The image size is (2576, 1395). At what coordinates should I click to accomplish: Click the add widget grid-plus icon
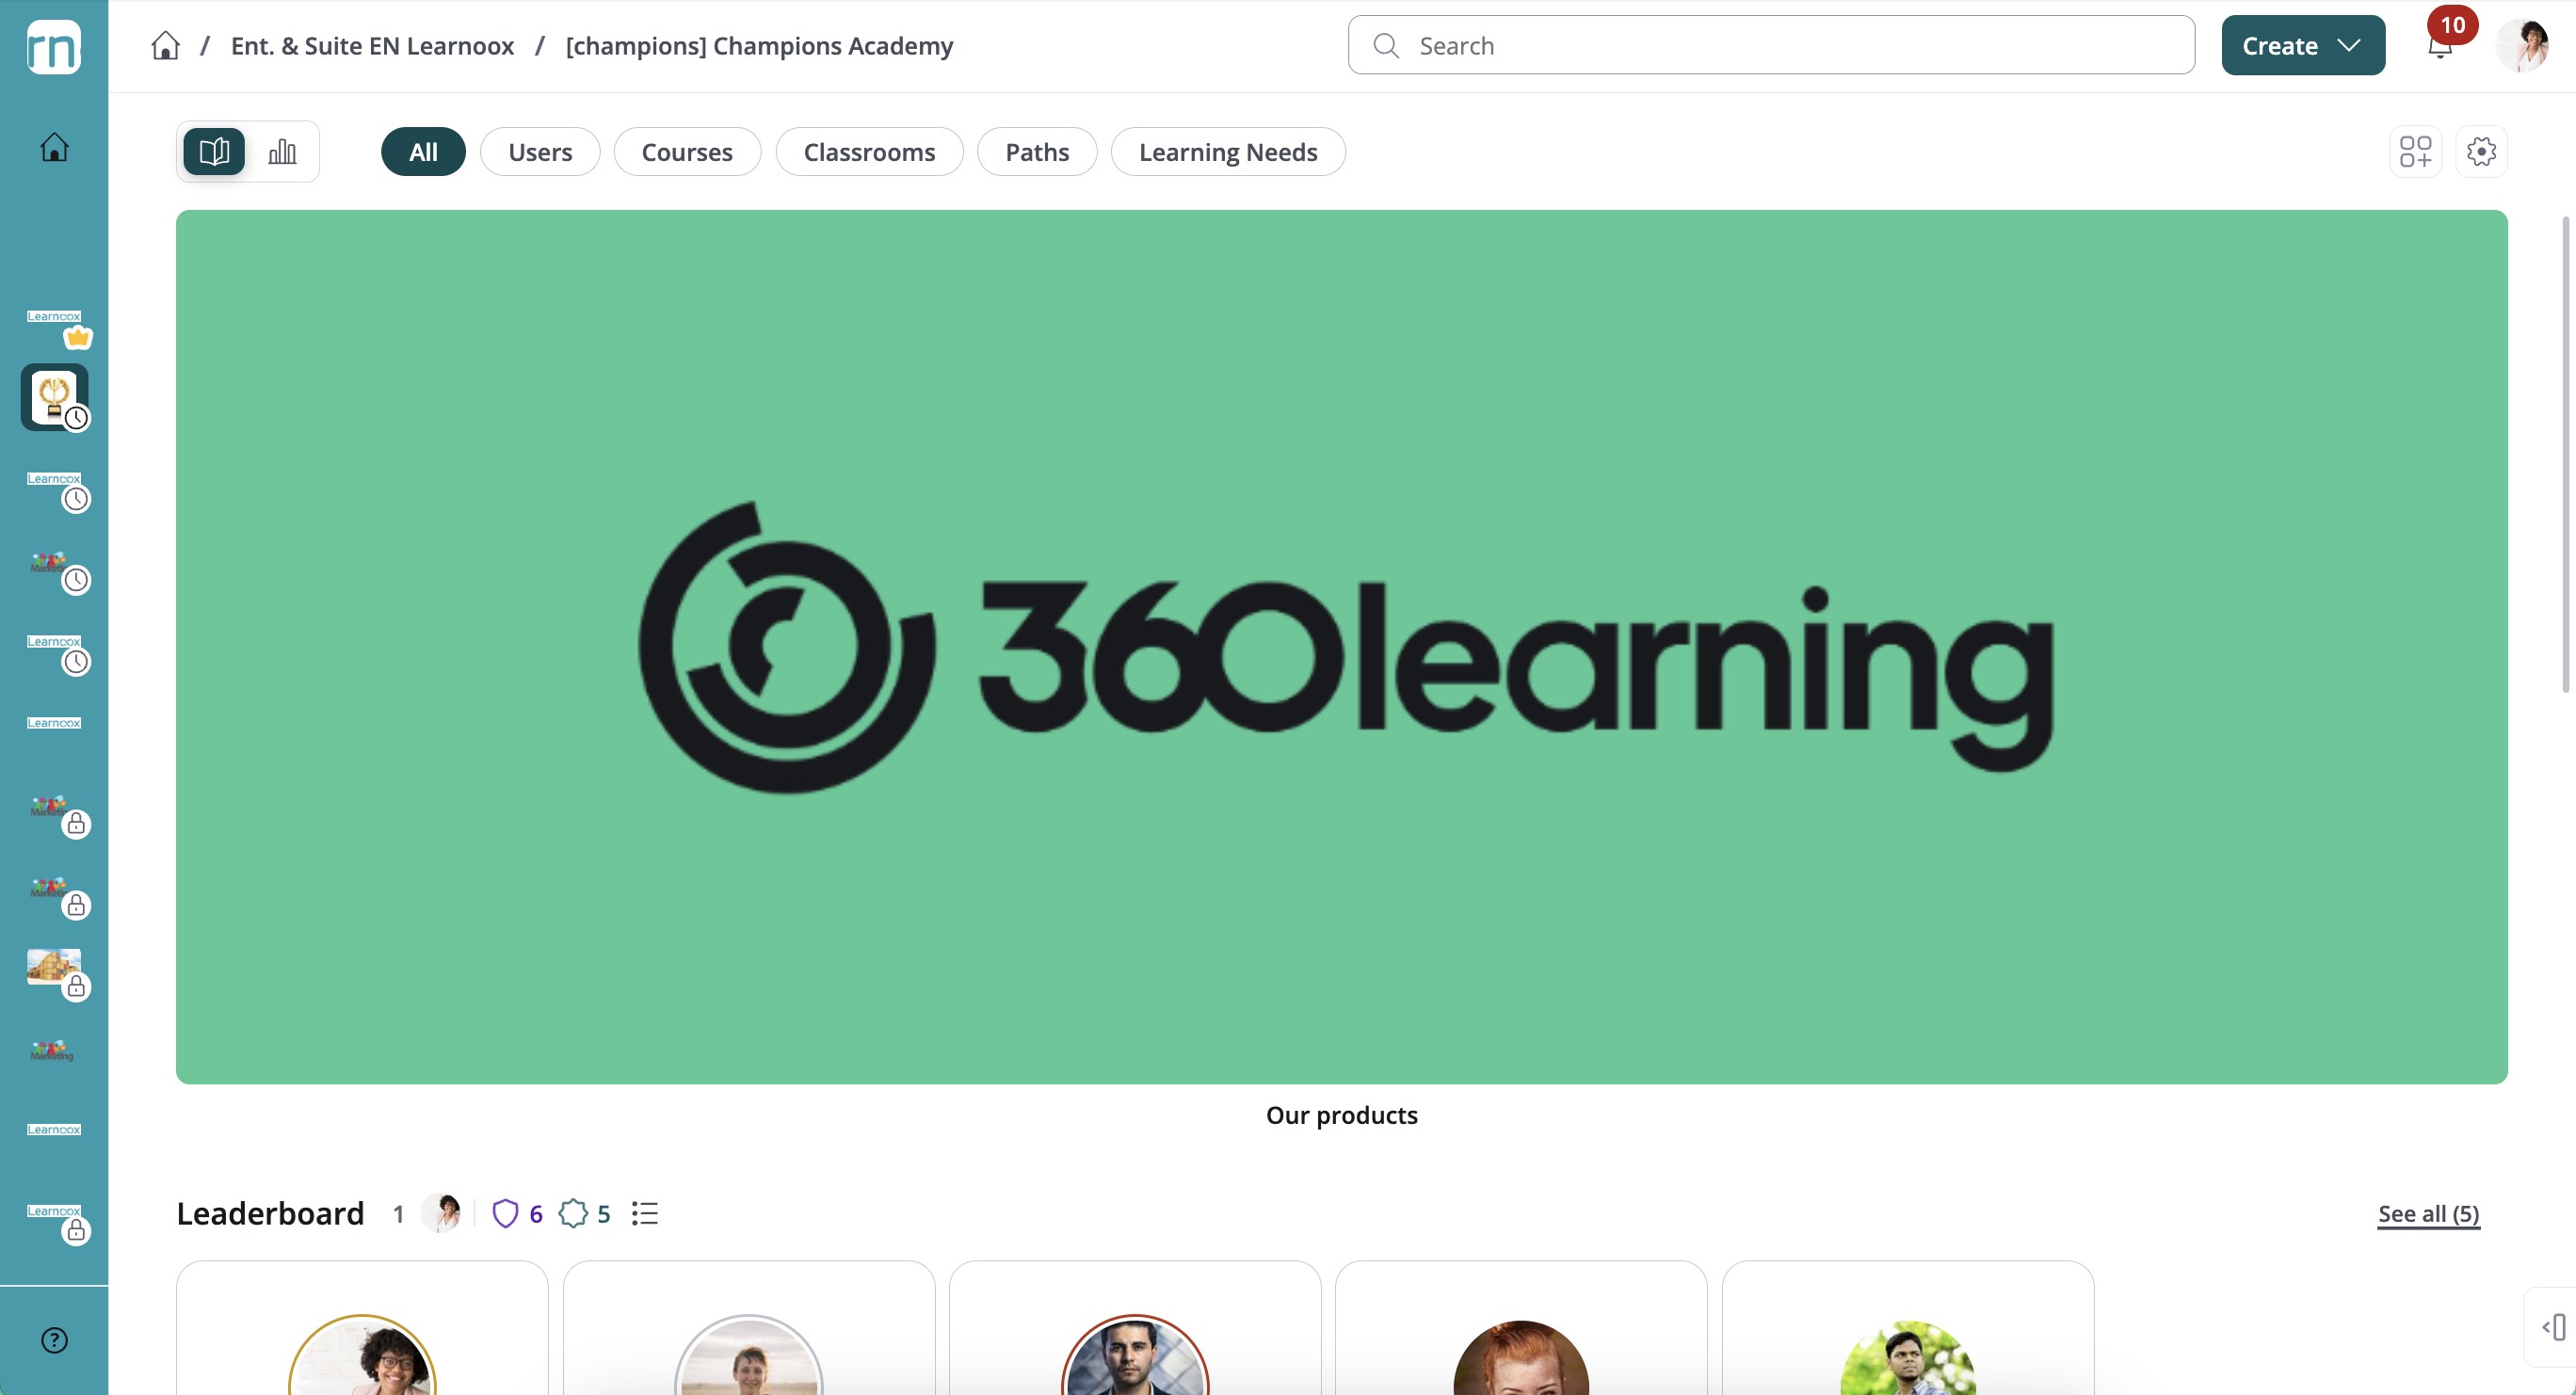click(x=2416, y=152)
